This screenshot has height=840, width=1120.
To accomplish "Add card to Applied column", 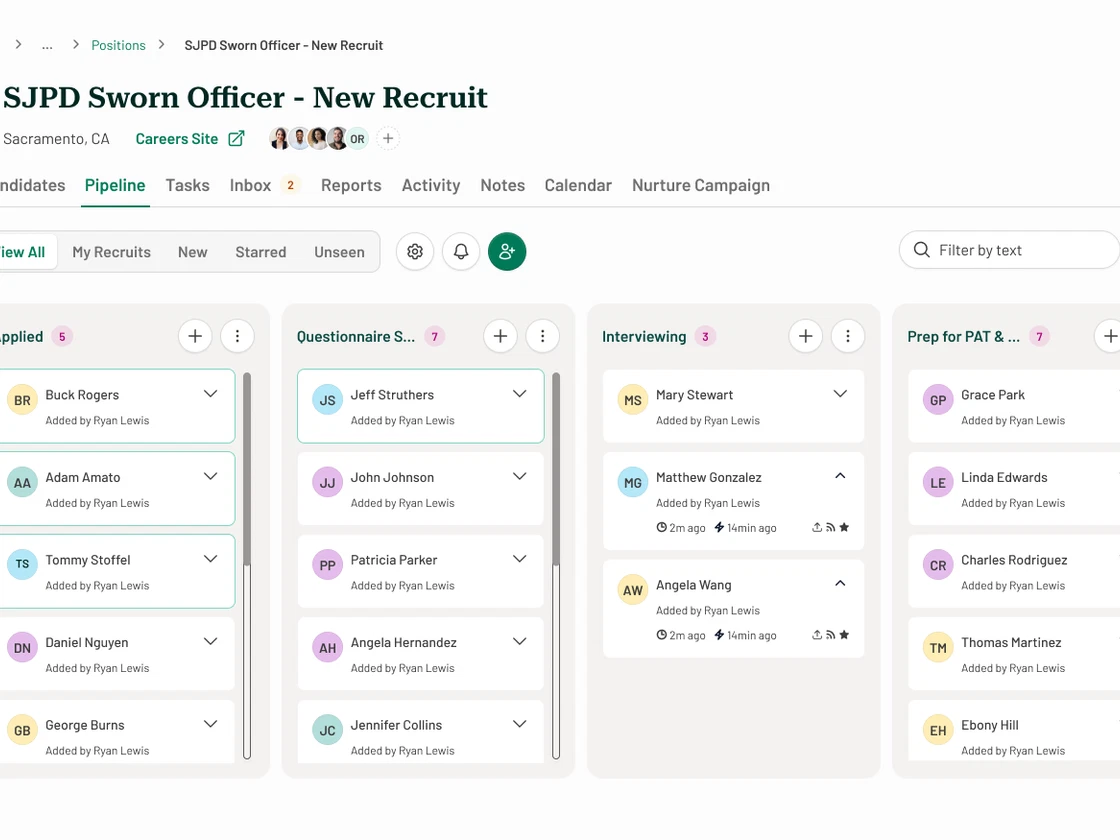I will [x=195, y=337].
